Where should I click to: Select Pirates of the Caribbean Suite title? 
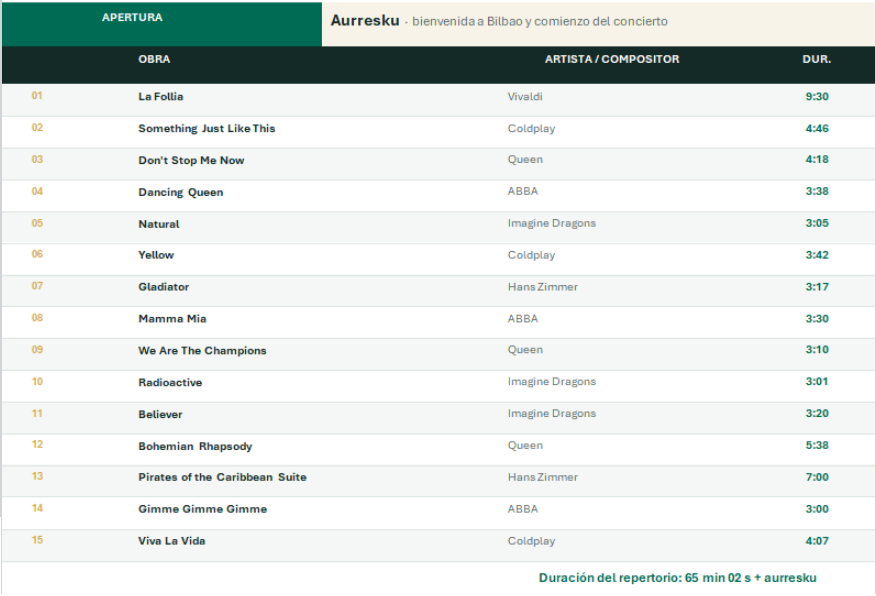click(222, 477)
